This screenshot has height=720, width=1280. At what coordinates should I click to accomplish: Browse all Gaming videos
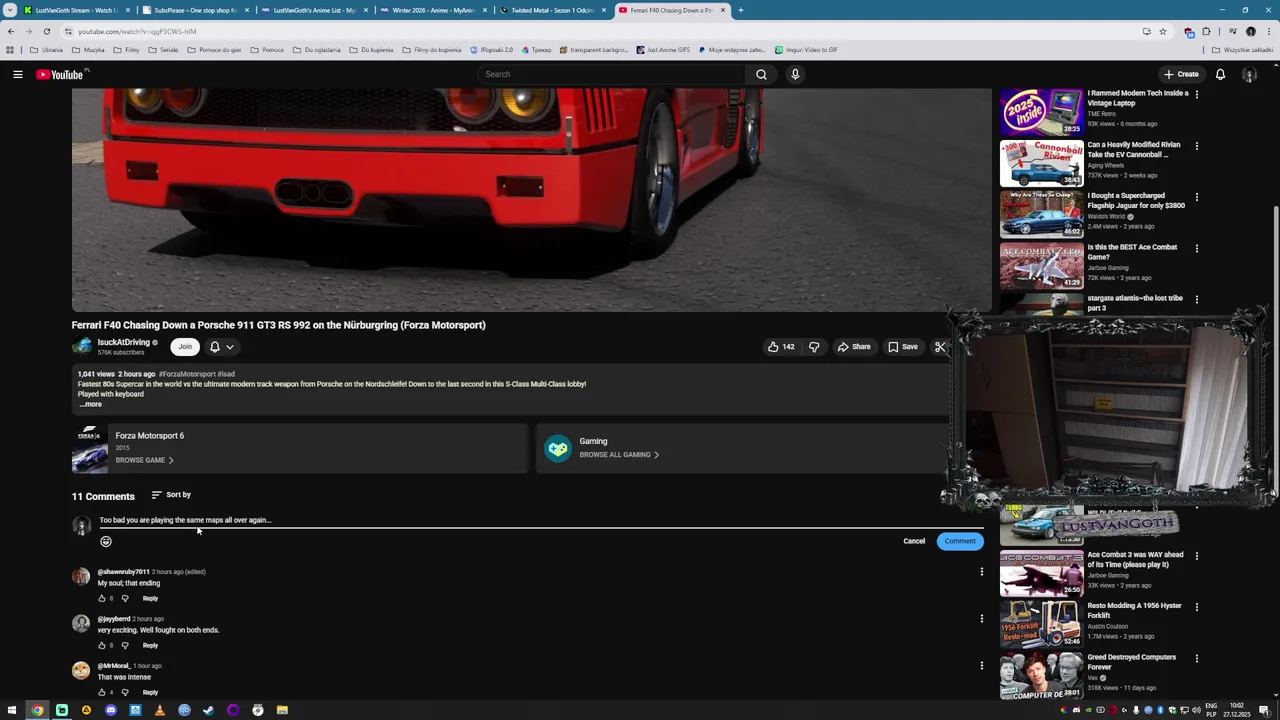tap(619, 455)
